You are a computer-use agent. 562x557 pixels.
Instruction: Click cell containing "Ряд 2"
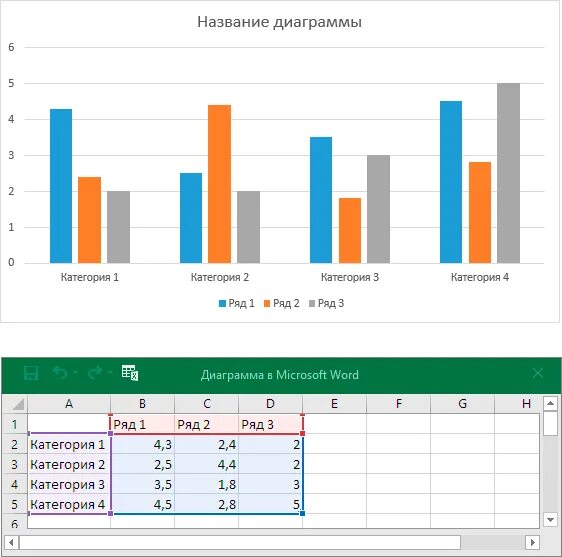[206, 424]
